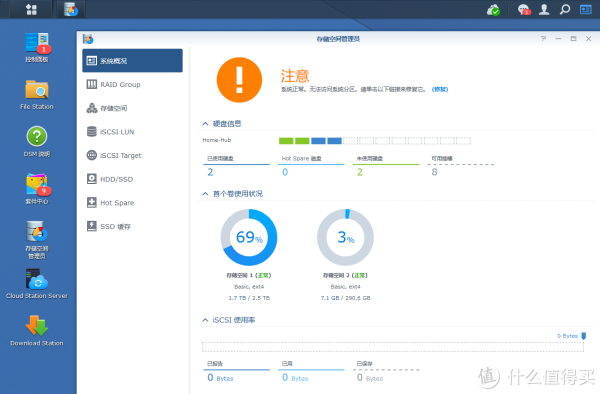Click the magnifier search icon in top bar
The height and width of the screenshot is (394, 600).
pos(565,10)
